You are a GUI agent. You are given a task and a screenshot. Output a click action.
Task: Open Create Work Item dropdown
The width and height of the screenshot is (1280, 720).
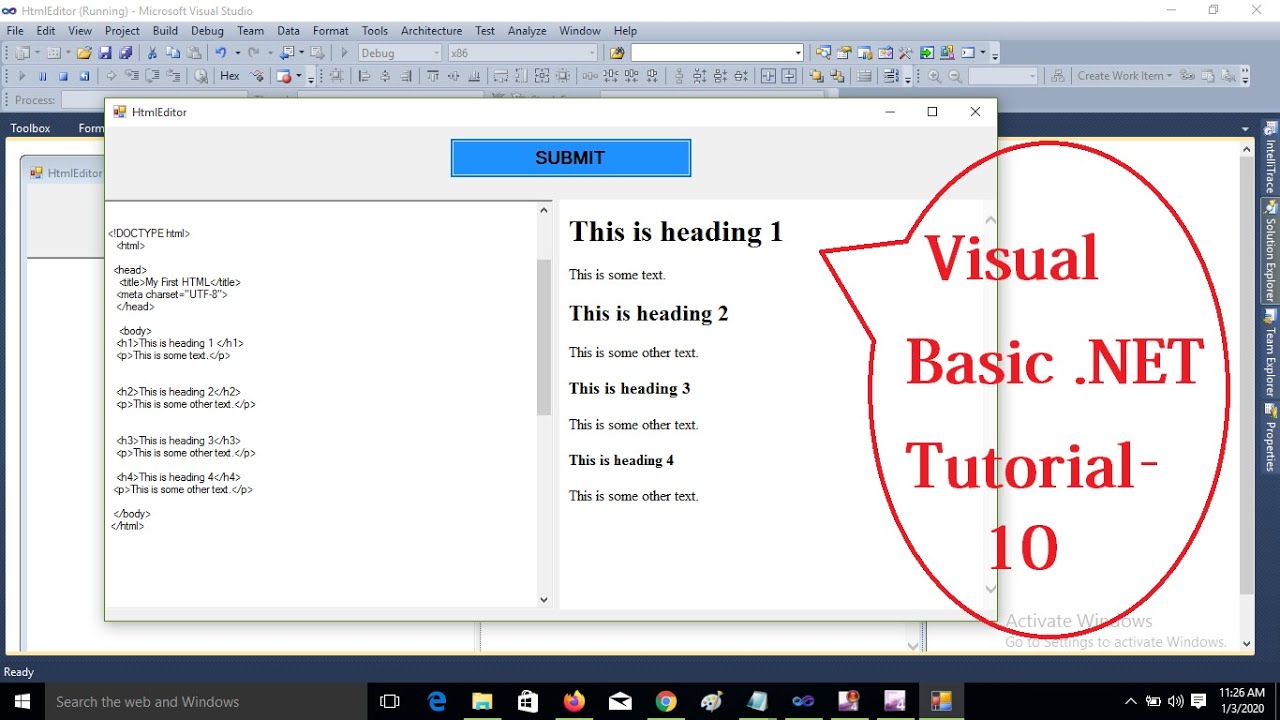point(1124,76)
